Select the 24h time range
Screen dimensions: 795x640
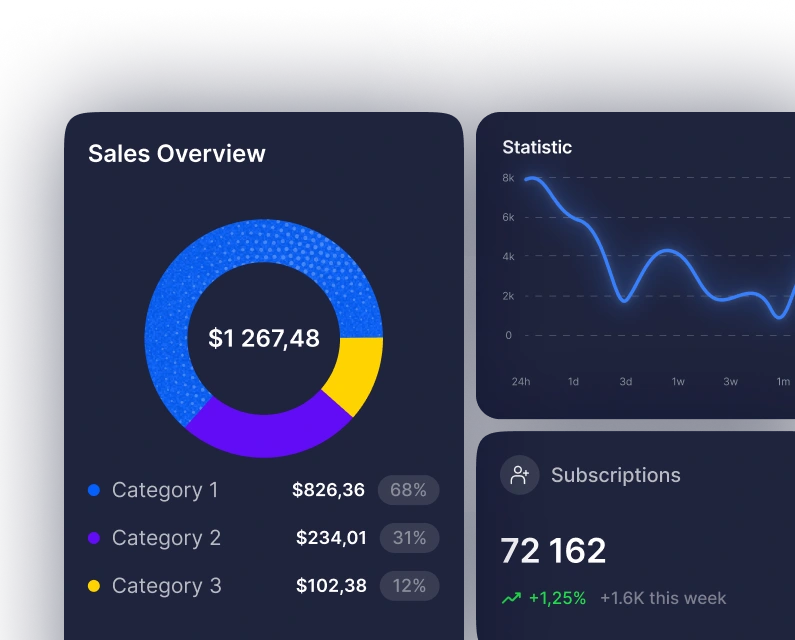click(x=521, y=382)
